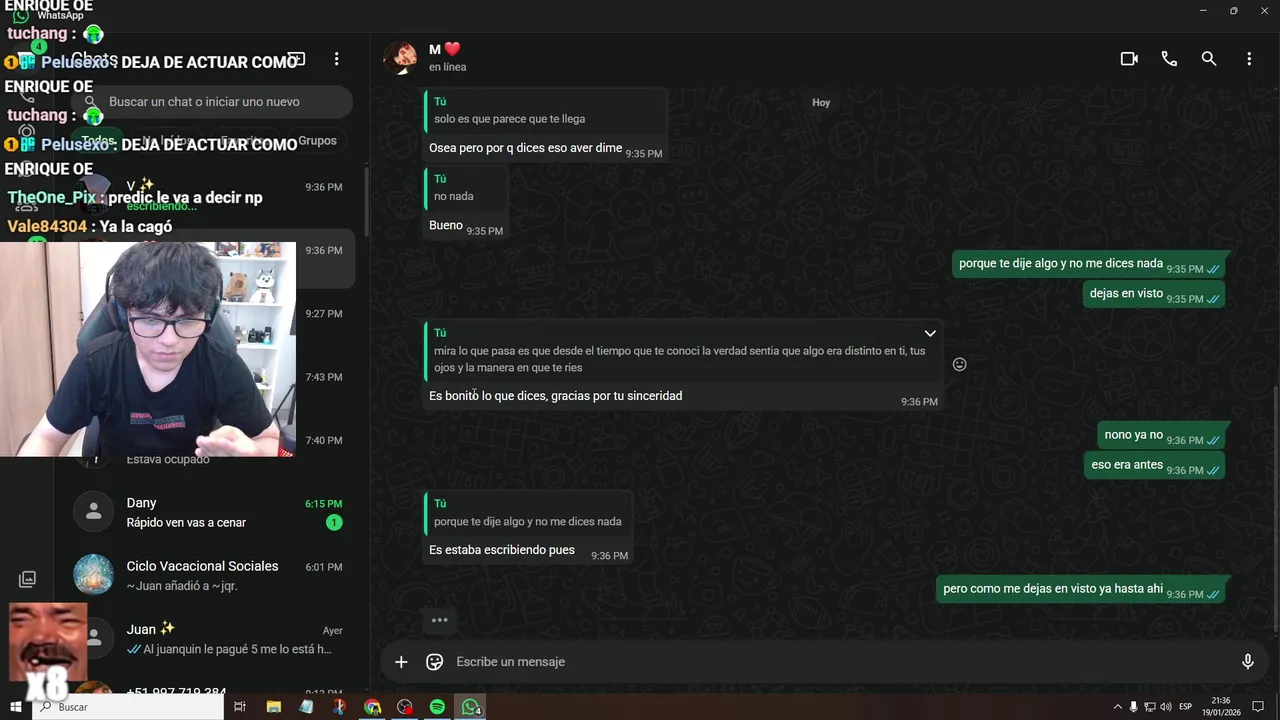Select message 'Osea pero por q dices eso aver dime'
1280x720 pixels.
coord(526,148)
